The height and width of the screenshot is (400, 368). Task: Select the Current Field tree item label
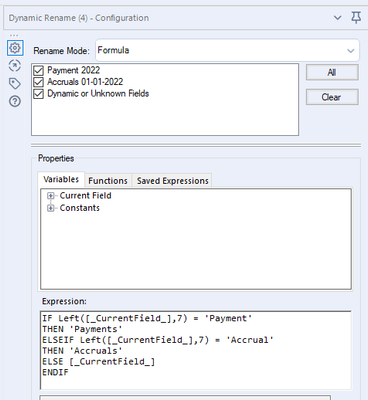(85, 196)
